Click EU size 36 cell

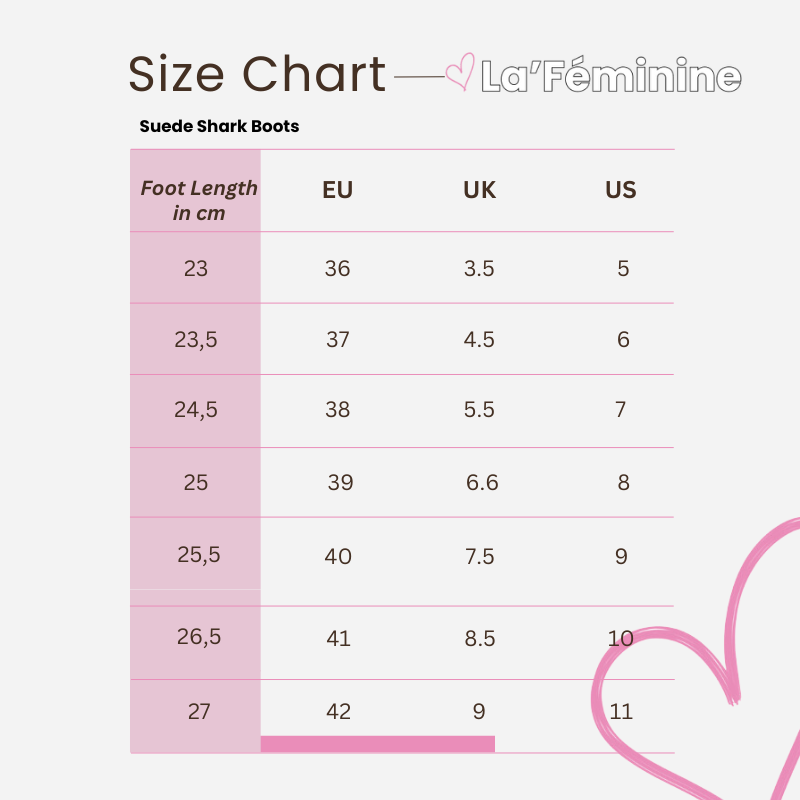pyautogui.click(x=338, y=269)
